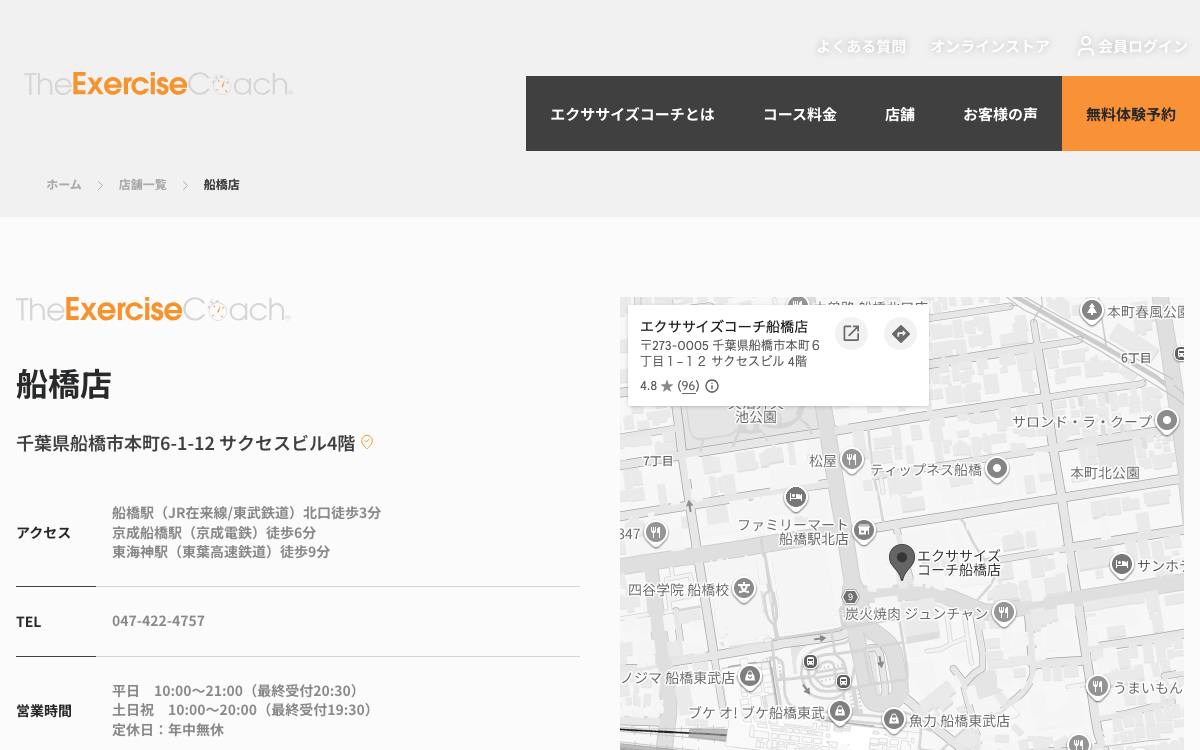This screenshot has width=1200, height=750.
Task: Open よくある質問 link
Action: point(861,46)
